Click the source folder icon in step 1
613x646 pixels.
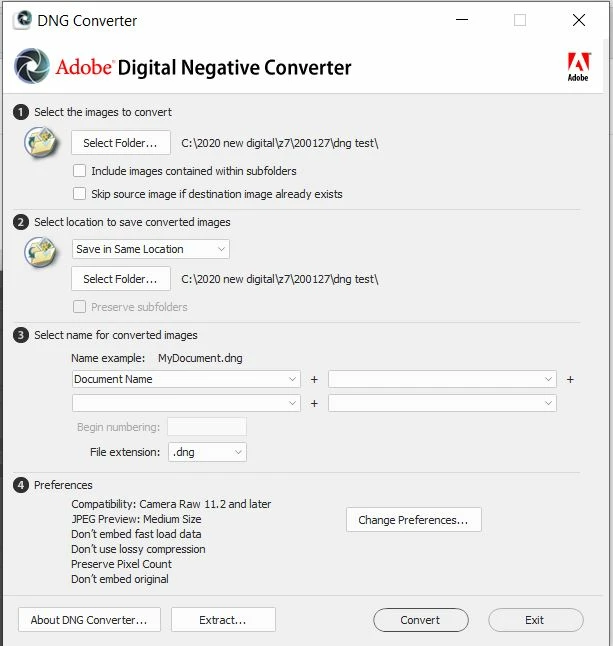tap(40, 143)
